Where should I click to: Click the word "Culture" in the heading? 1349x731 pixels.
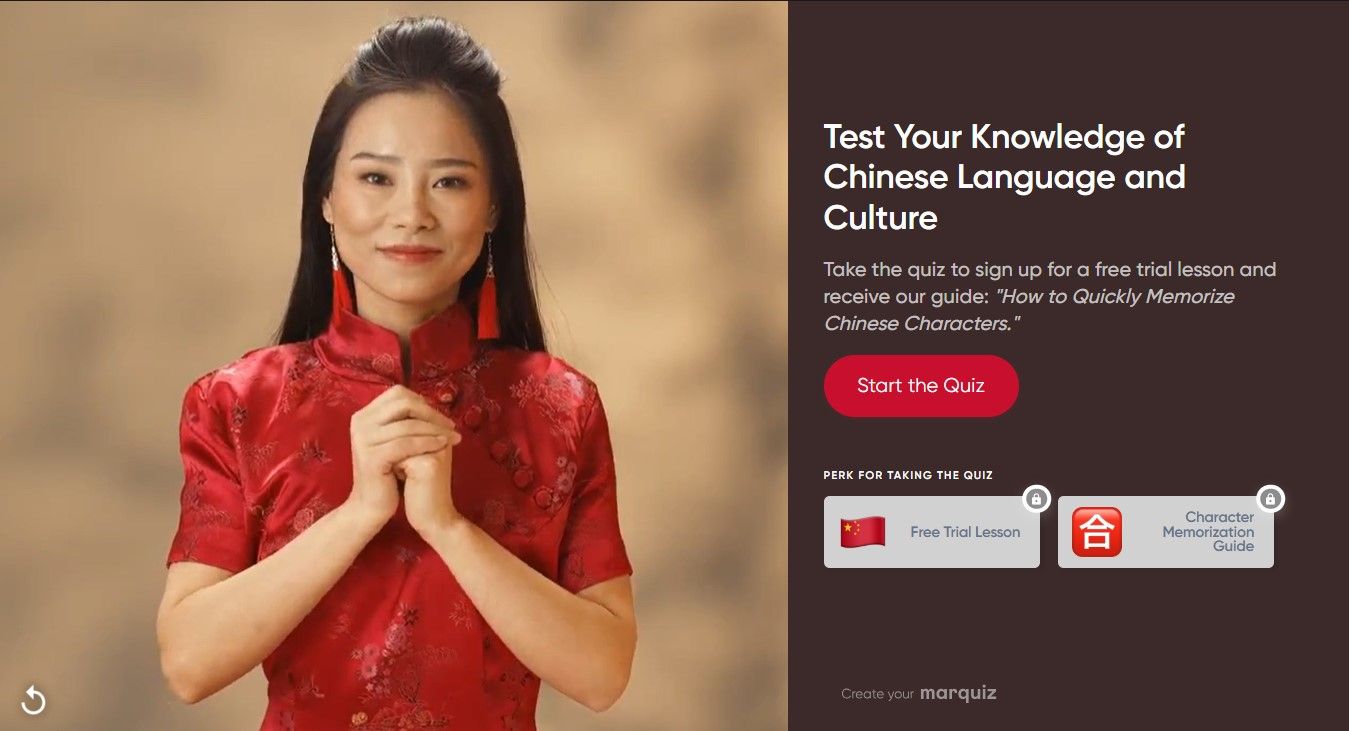tap(880, 217)
